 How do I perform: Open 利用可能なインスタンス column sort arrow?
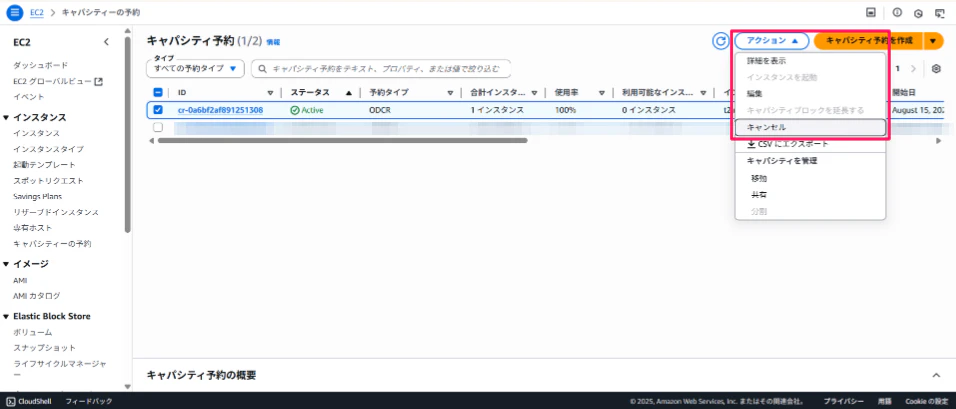click(702, 93)
